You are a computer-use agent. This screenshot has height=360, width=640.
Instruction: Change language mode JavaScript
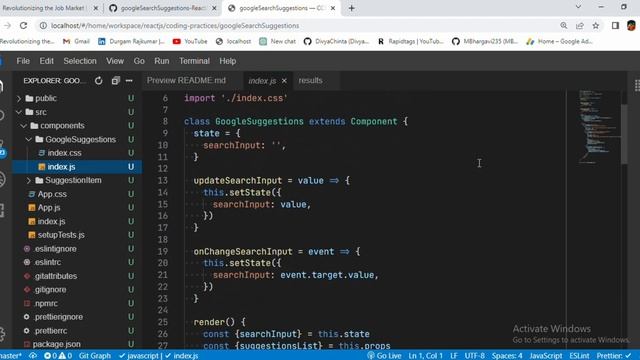tap(545, 356)
